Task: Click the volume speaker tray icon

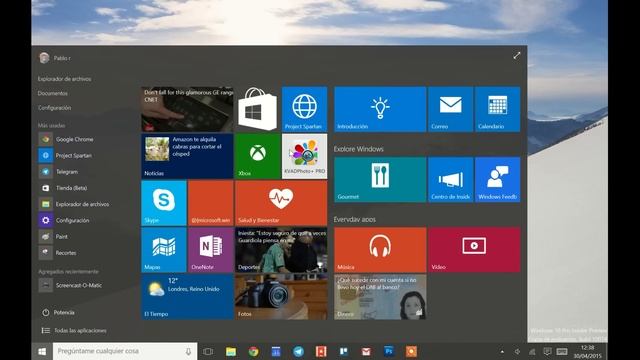Action: tap(517, 351)
